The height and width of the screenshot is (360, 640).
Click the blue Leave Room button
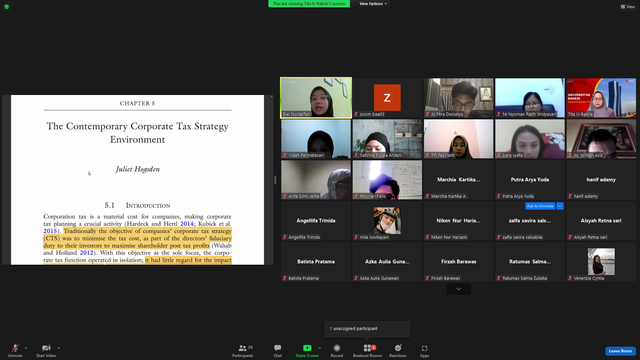pyautogui.click(x=620, y=351)
